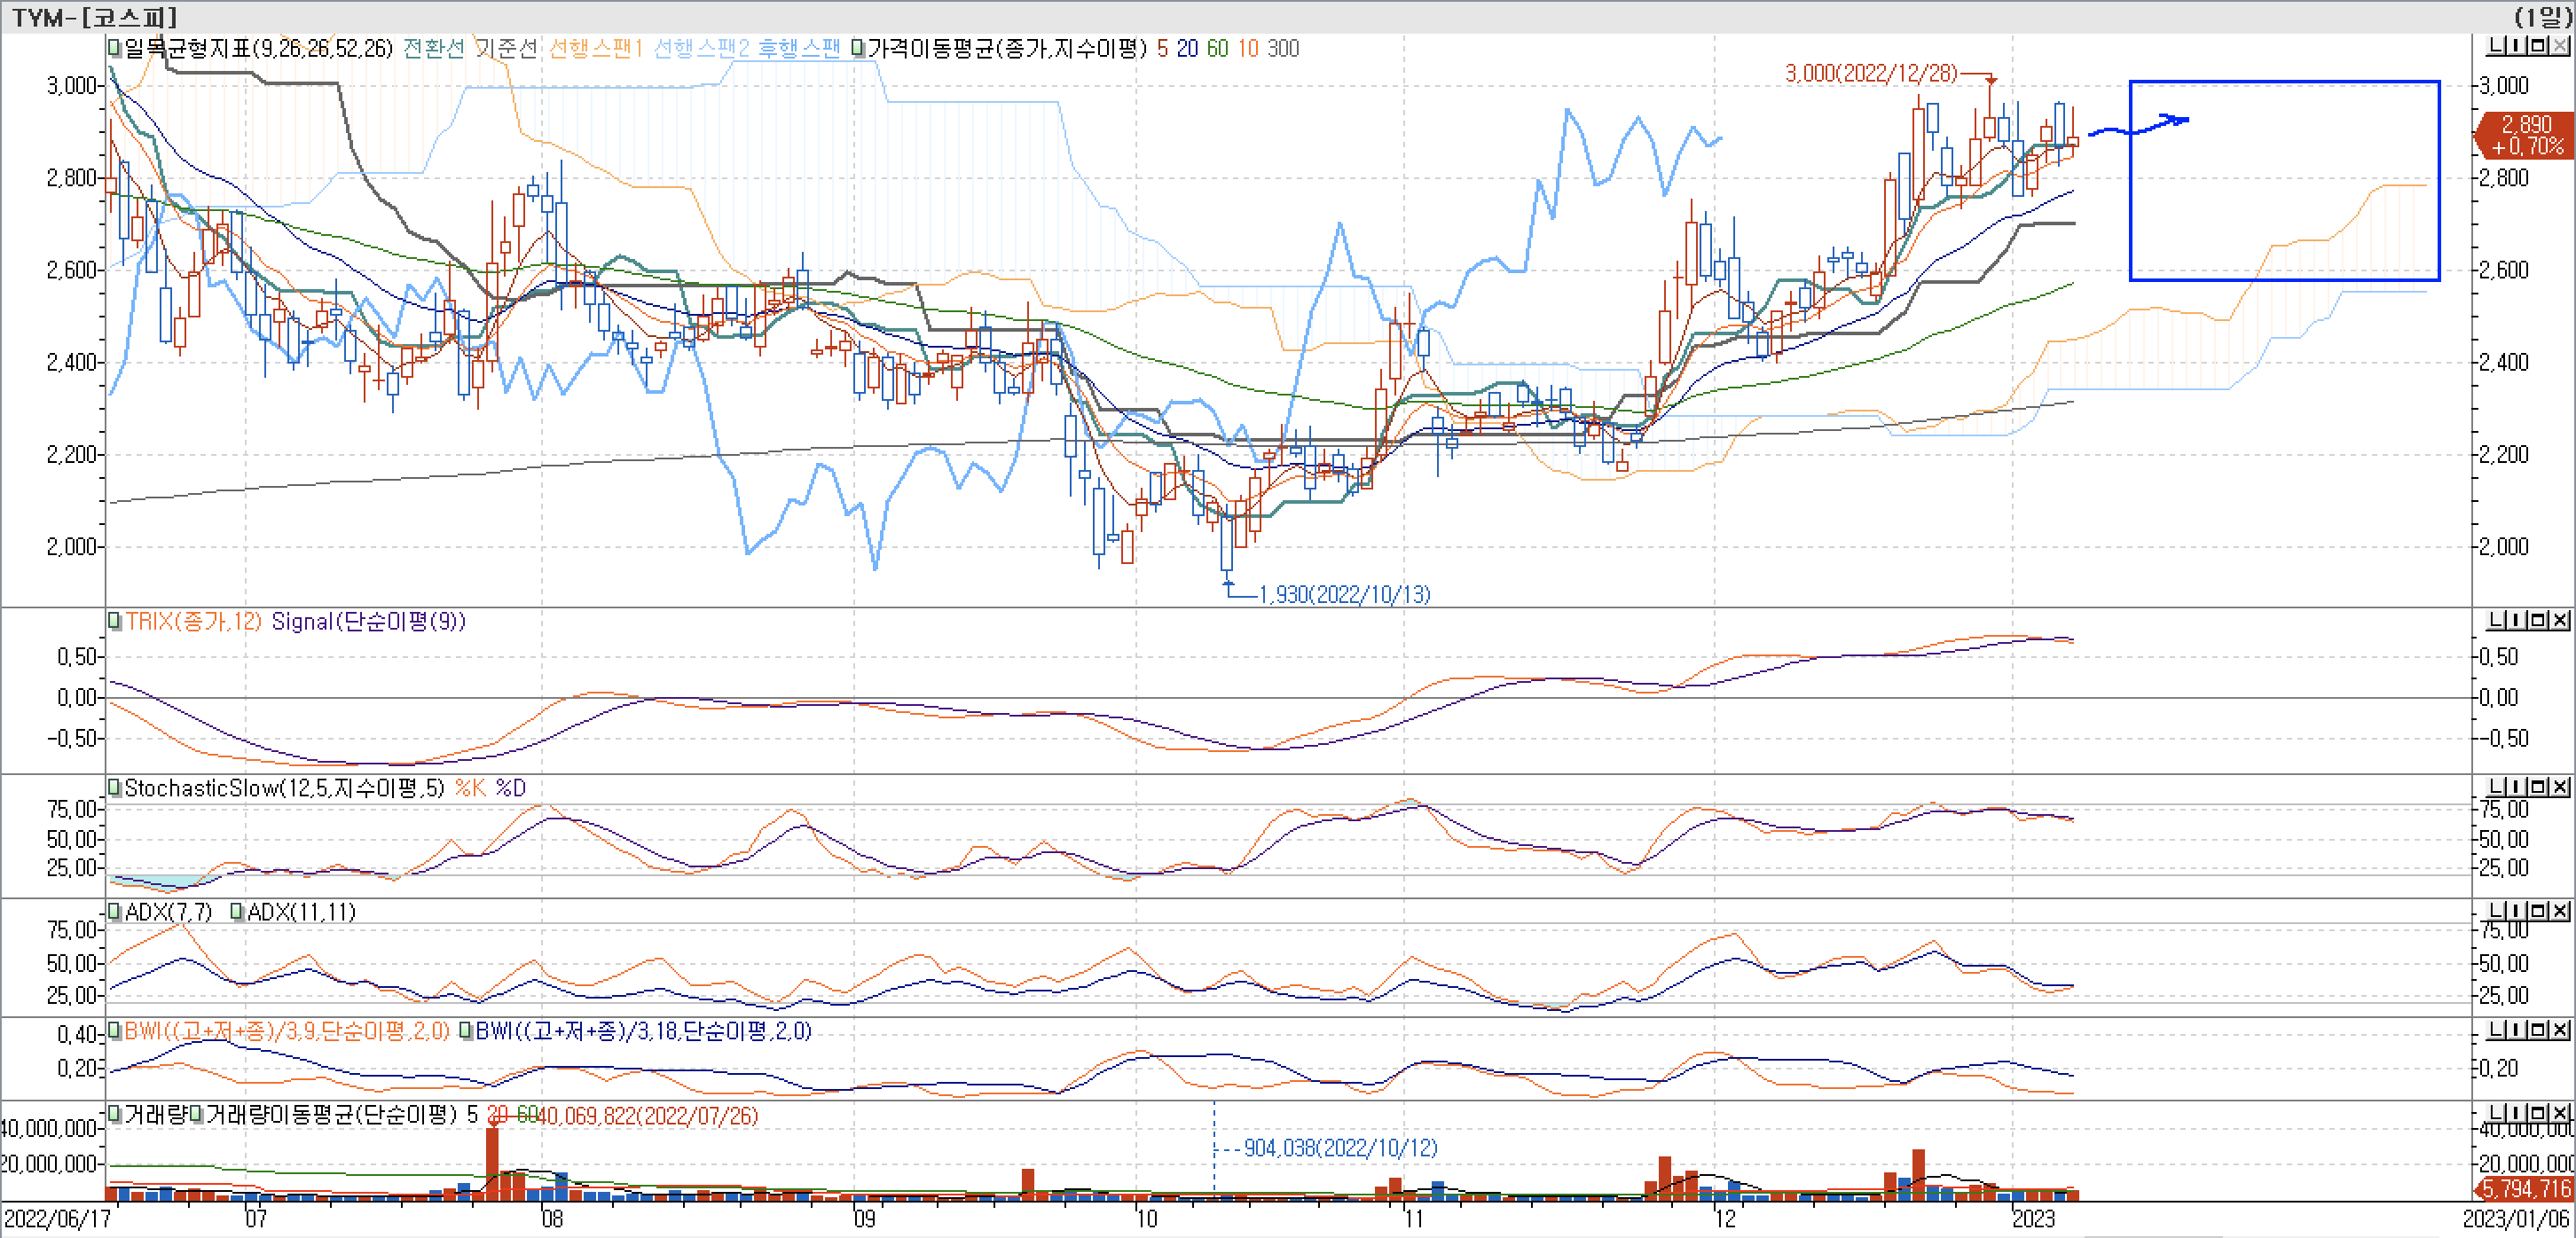The width and height of the screenshot is (2576, 1238).
Task: Maximize the StochasticSlow indicator pane
Action: (x=2538, y=788)
